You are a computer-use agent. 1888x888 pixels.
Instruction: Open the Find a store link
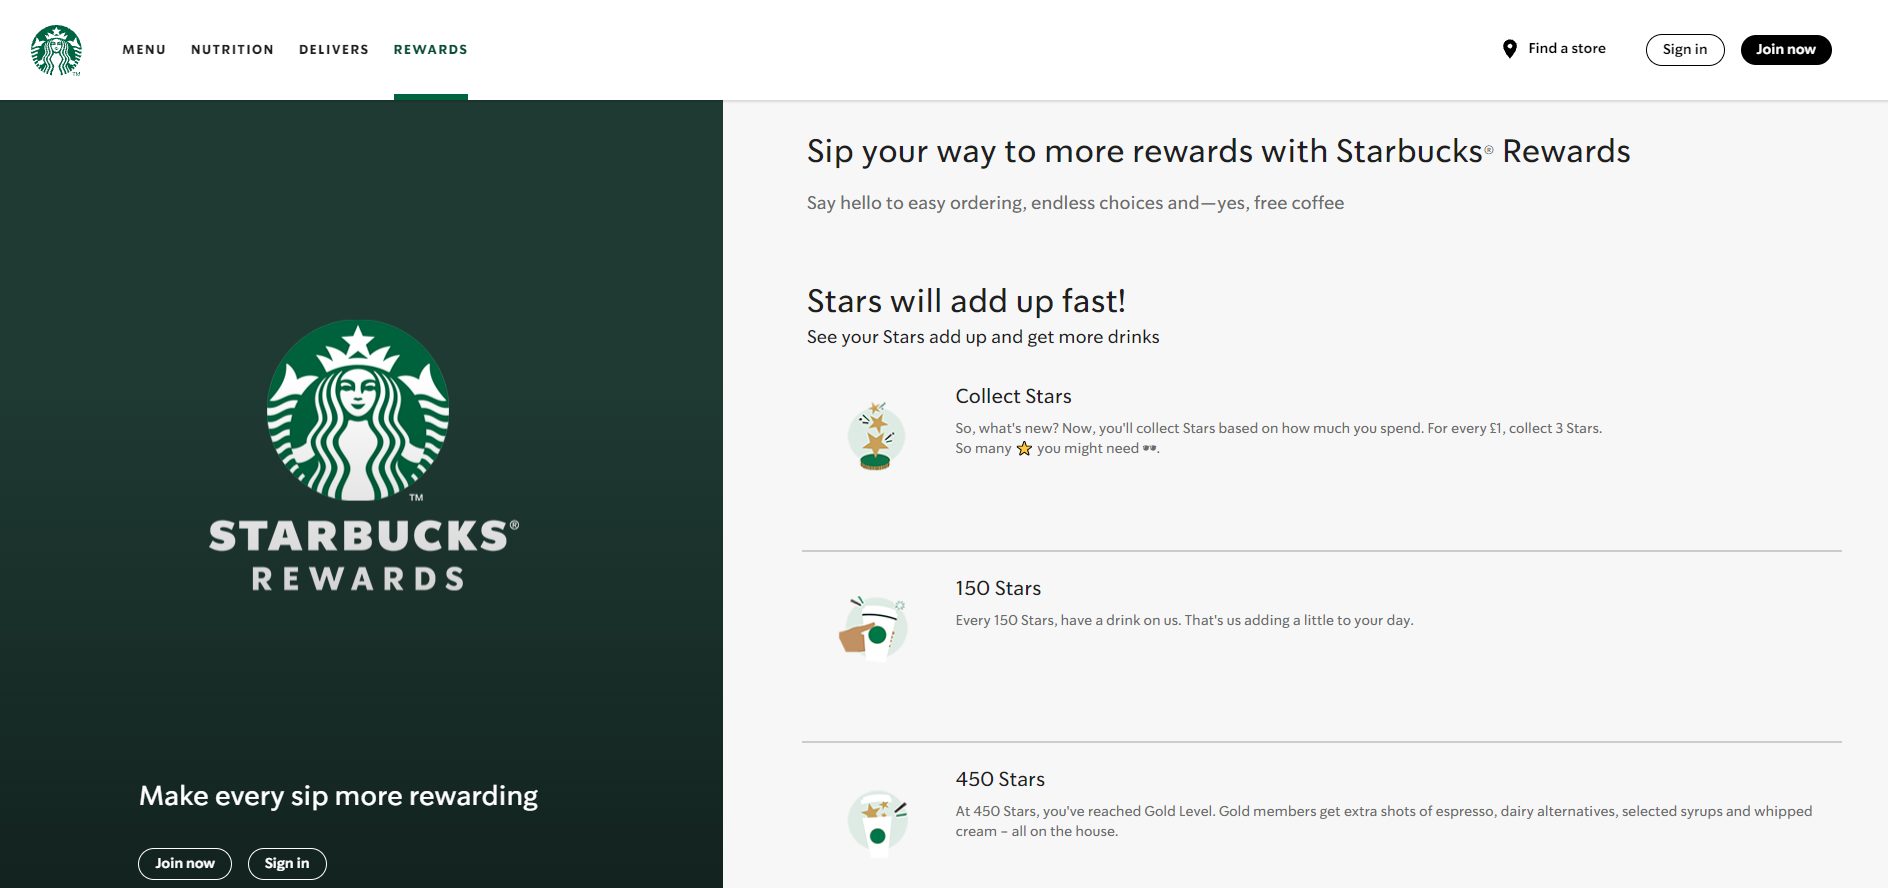click(1566, 49)
